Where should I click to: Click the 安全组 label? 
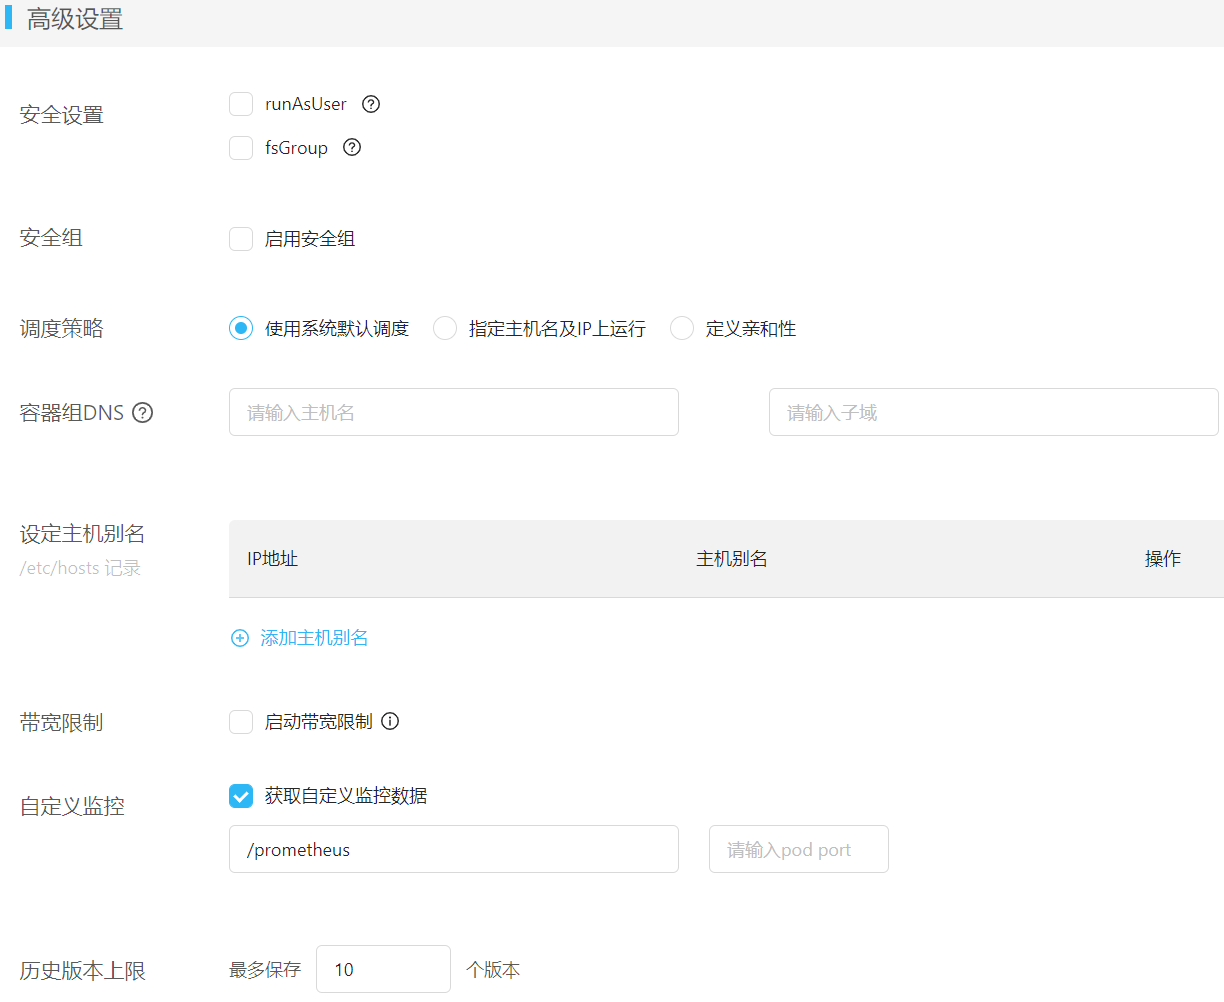pyautogui.click(x=51, y=238)
